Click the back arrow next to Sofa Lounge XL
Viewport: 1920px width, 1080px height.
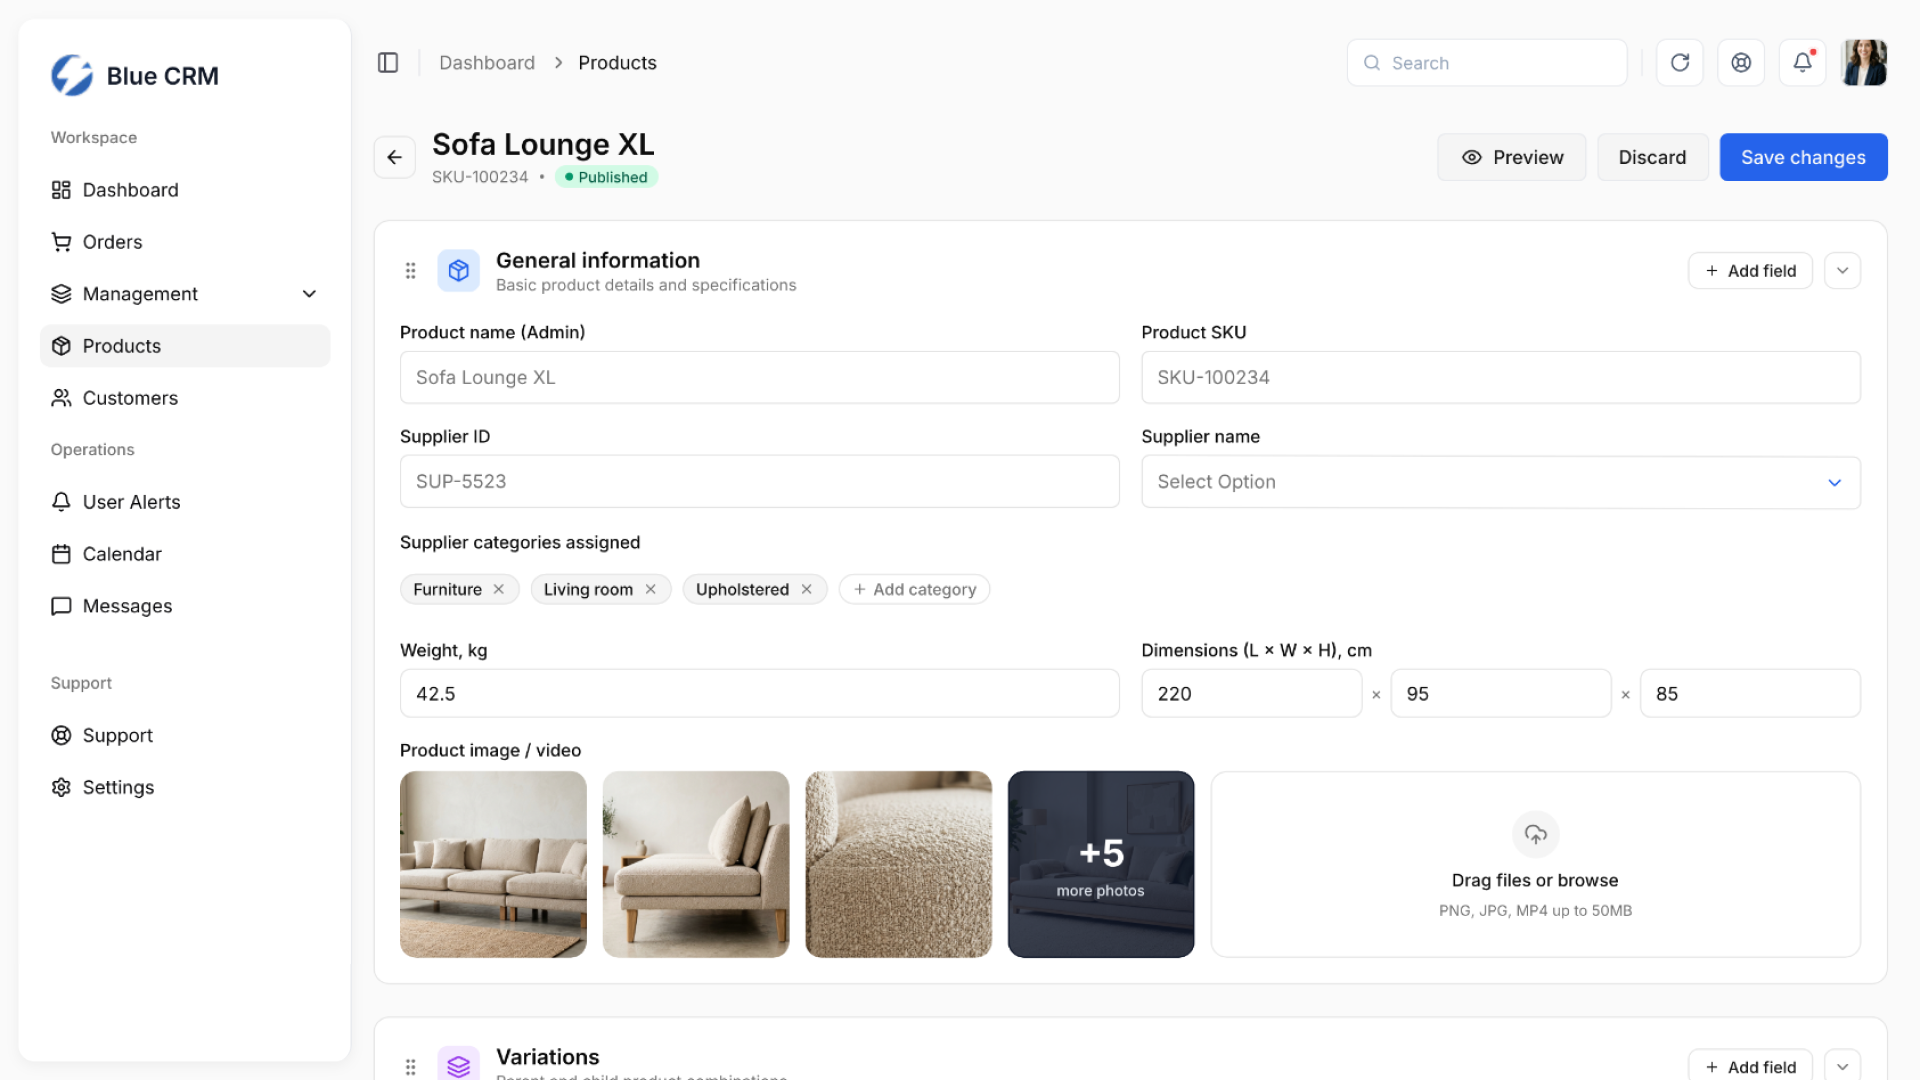tap(395, 157)
